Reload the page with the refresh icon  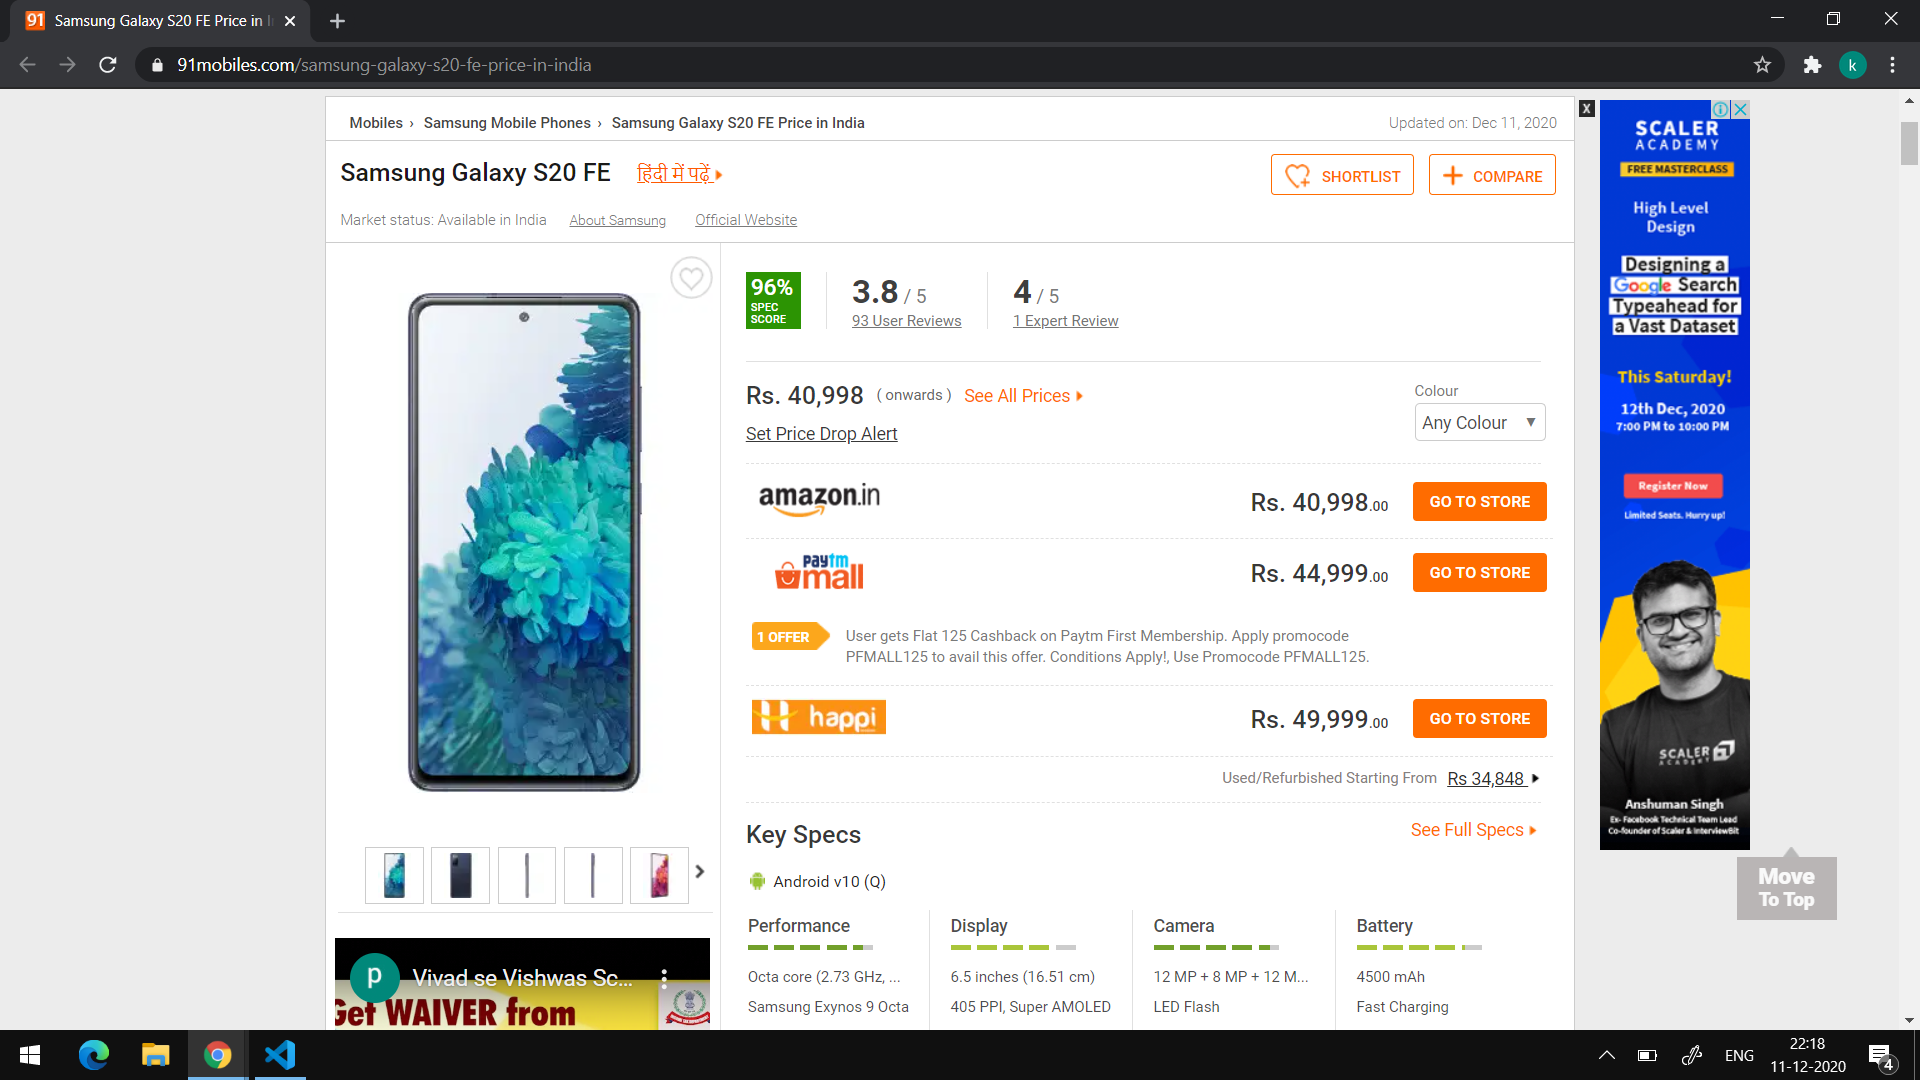108,65
